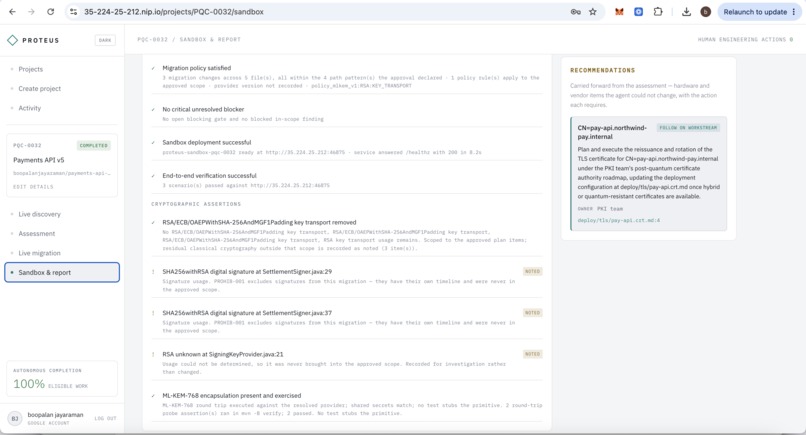
Task: Click warning mark beside SettlementSigner.java:37
Action: point(153,313)
